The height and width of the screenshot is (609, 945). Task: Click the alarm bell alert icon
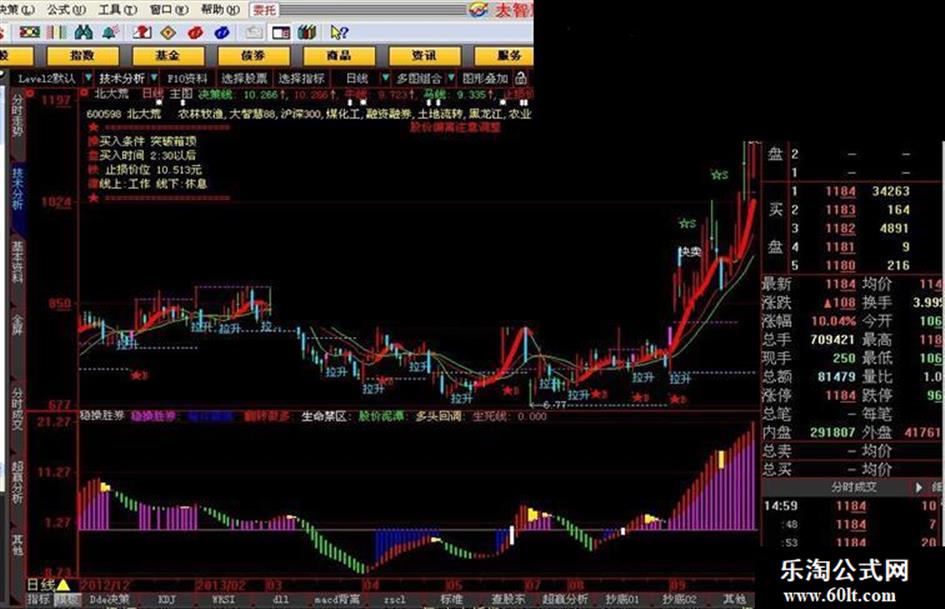(110, 32)
